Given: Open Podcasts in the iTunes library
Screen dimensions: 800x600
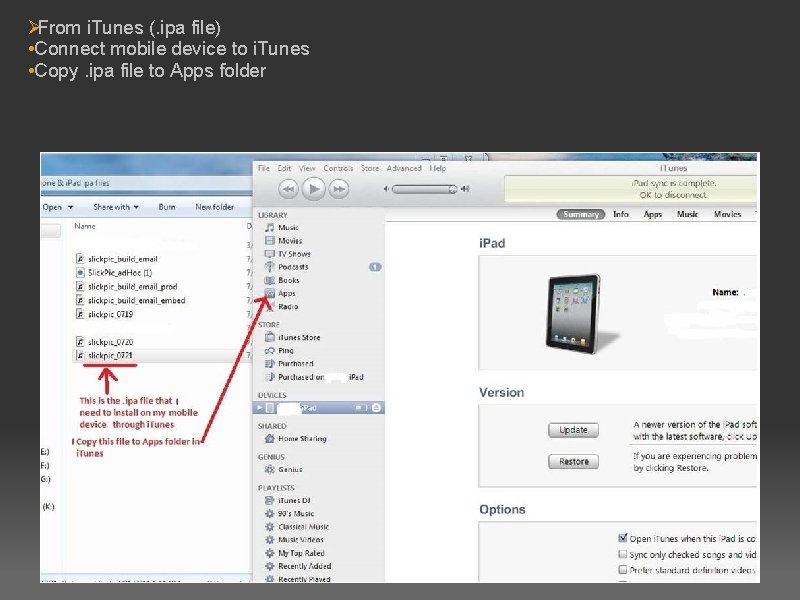Looking at the screenshot, I should coord(293,267).
